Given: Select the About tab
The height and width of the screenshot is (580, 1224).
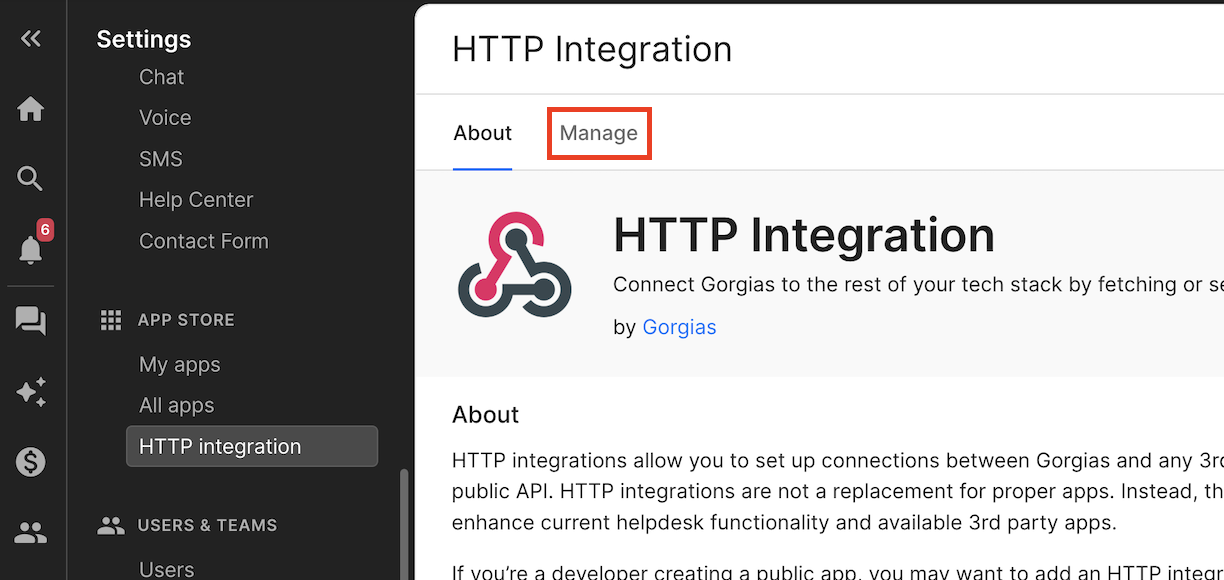Looking at the screenshot, I should (483, 133).
